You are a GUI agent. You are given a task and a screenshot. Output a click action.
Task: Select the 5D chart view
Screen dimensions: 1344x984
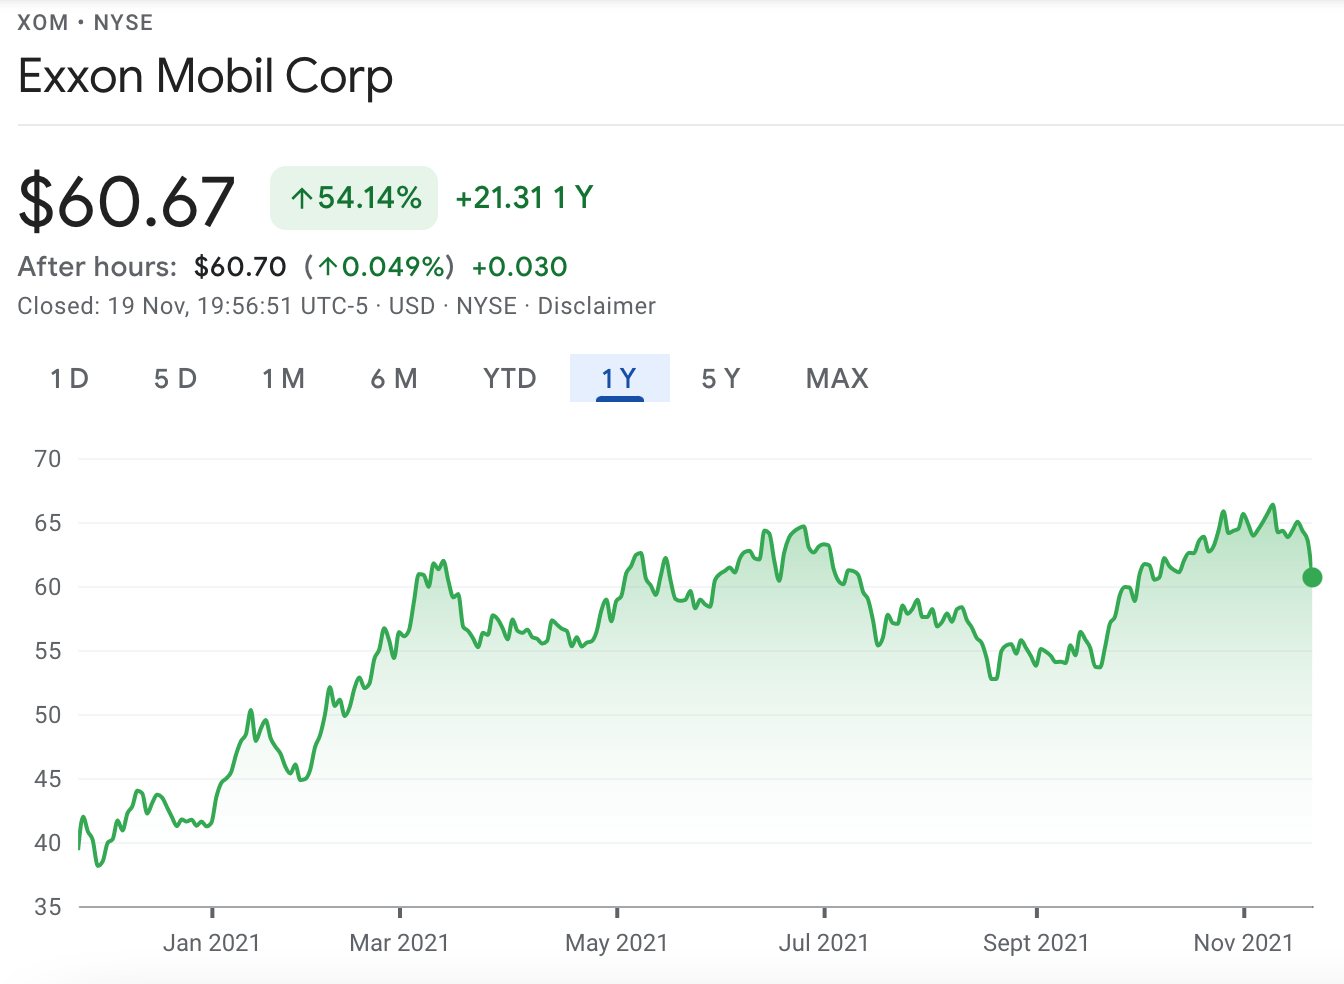tap(175, 378)
